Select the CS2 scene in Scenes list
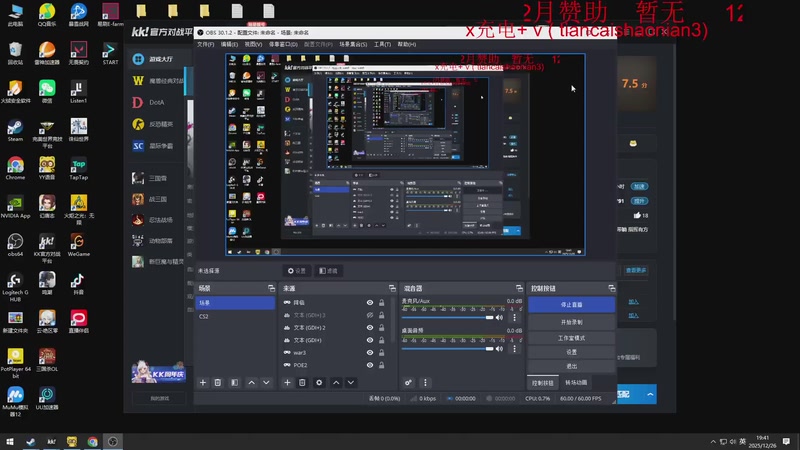 pyautogui.click(x=235, y=316)
